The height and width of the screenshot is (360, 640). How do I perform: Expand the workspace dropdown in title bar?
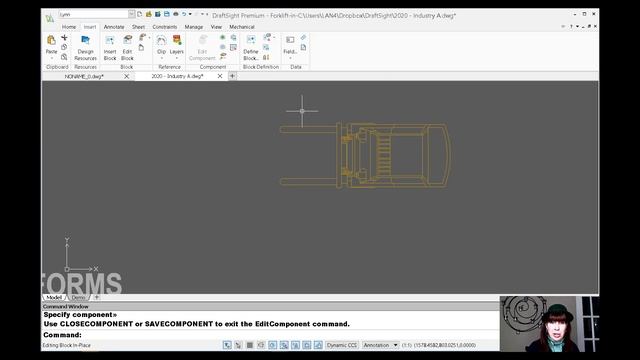pos(131,14)
